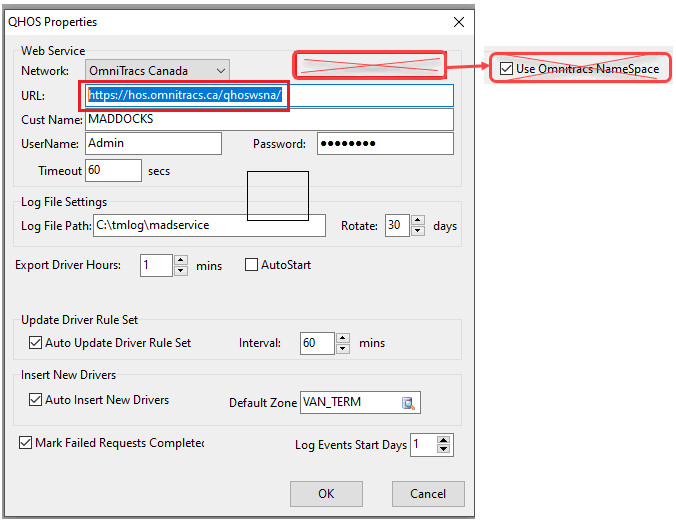Click the Rotate days value field
This screenshot has width=676, height=524.
tap(397, 226)
